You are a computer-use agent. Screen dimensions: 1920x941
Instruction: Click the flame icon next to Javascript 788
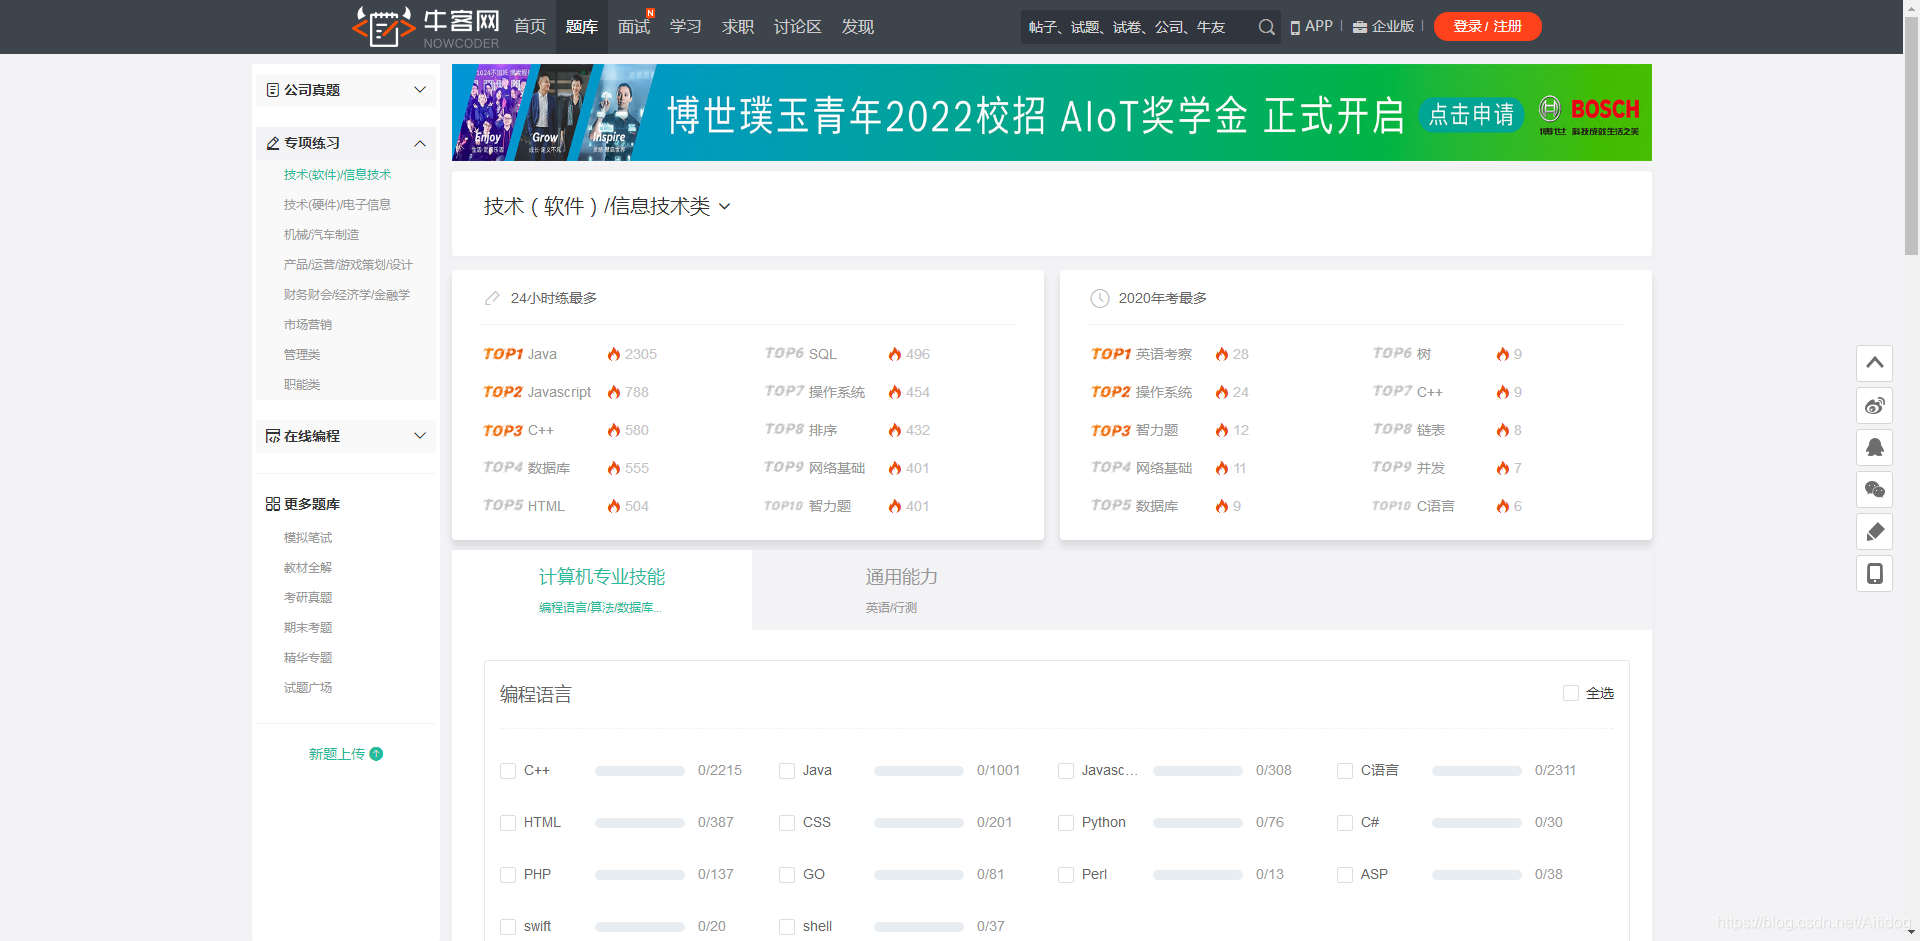pos(614,392)
